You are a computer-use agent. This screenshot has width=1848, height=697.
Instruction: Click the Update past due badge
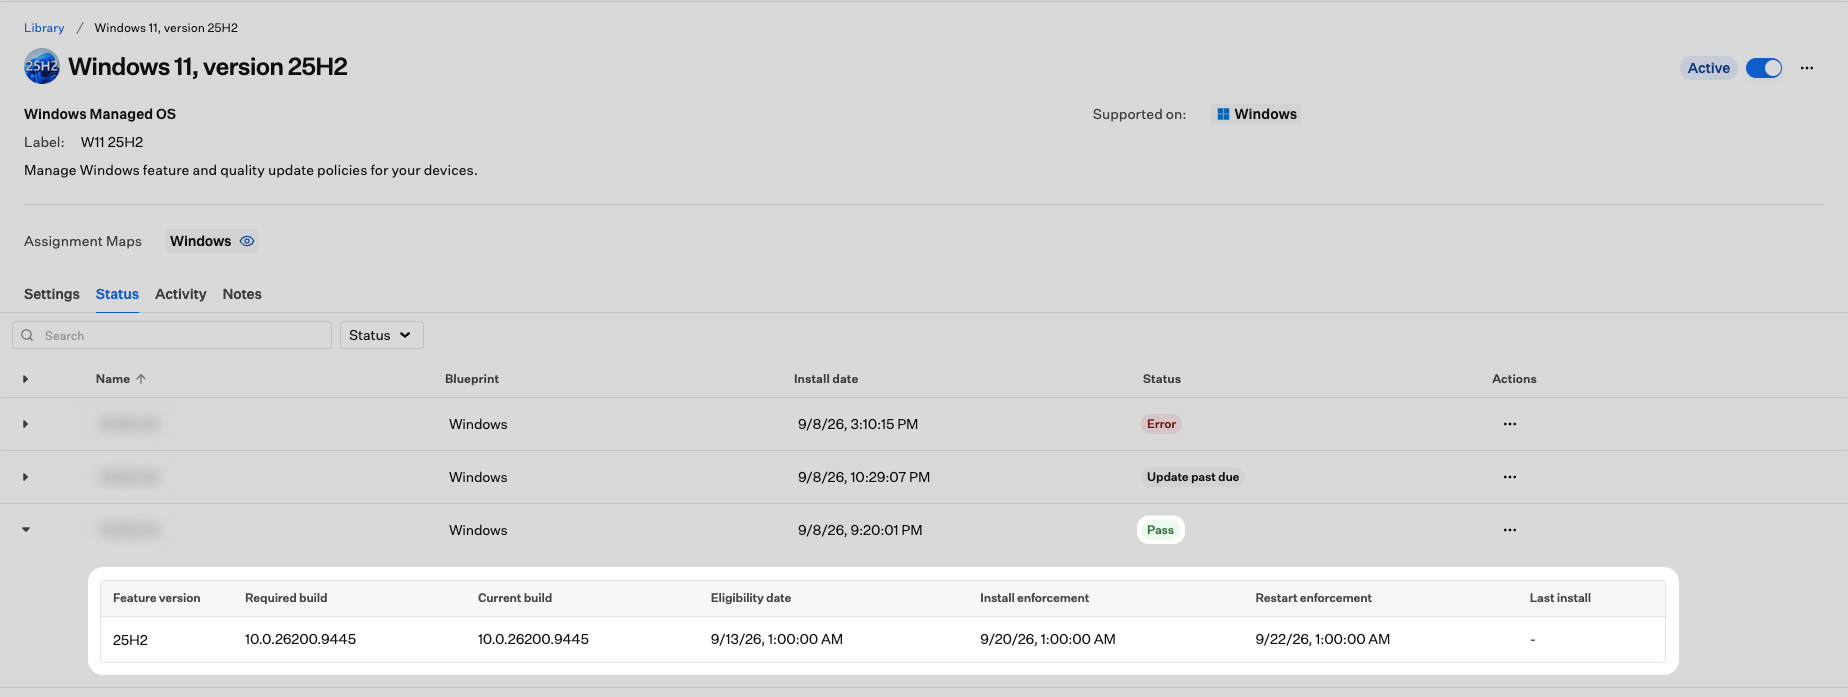coord(1192,477)
